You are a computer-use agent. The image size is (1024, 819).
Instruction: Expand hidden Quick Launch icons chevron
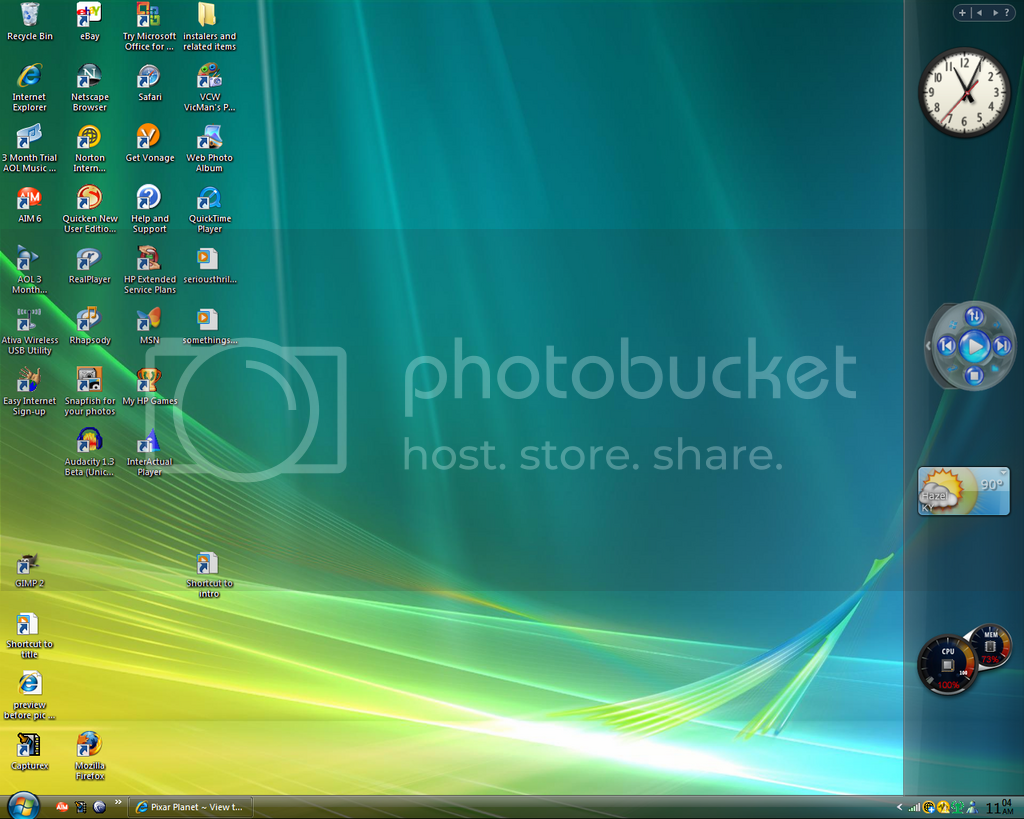[118, 802]
